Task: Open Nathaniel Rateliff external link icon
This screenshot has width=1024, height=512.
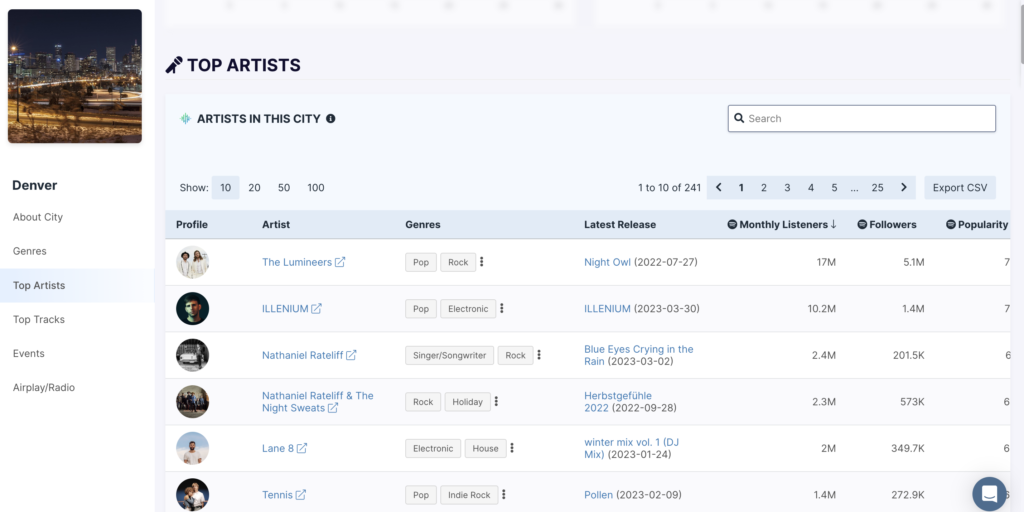Action: [351, 355]
